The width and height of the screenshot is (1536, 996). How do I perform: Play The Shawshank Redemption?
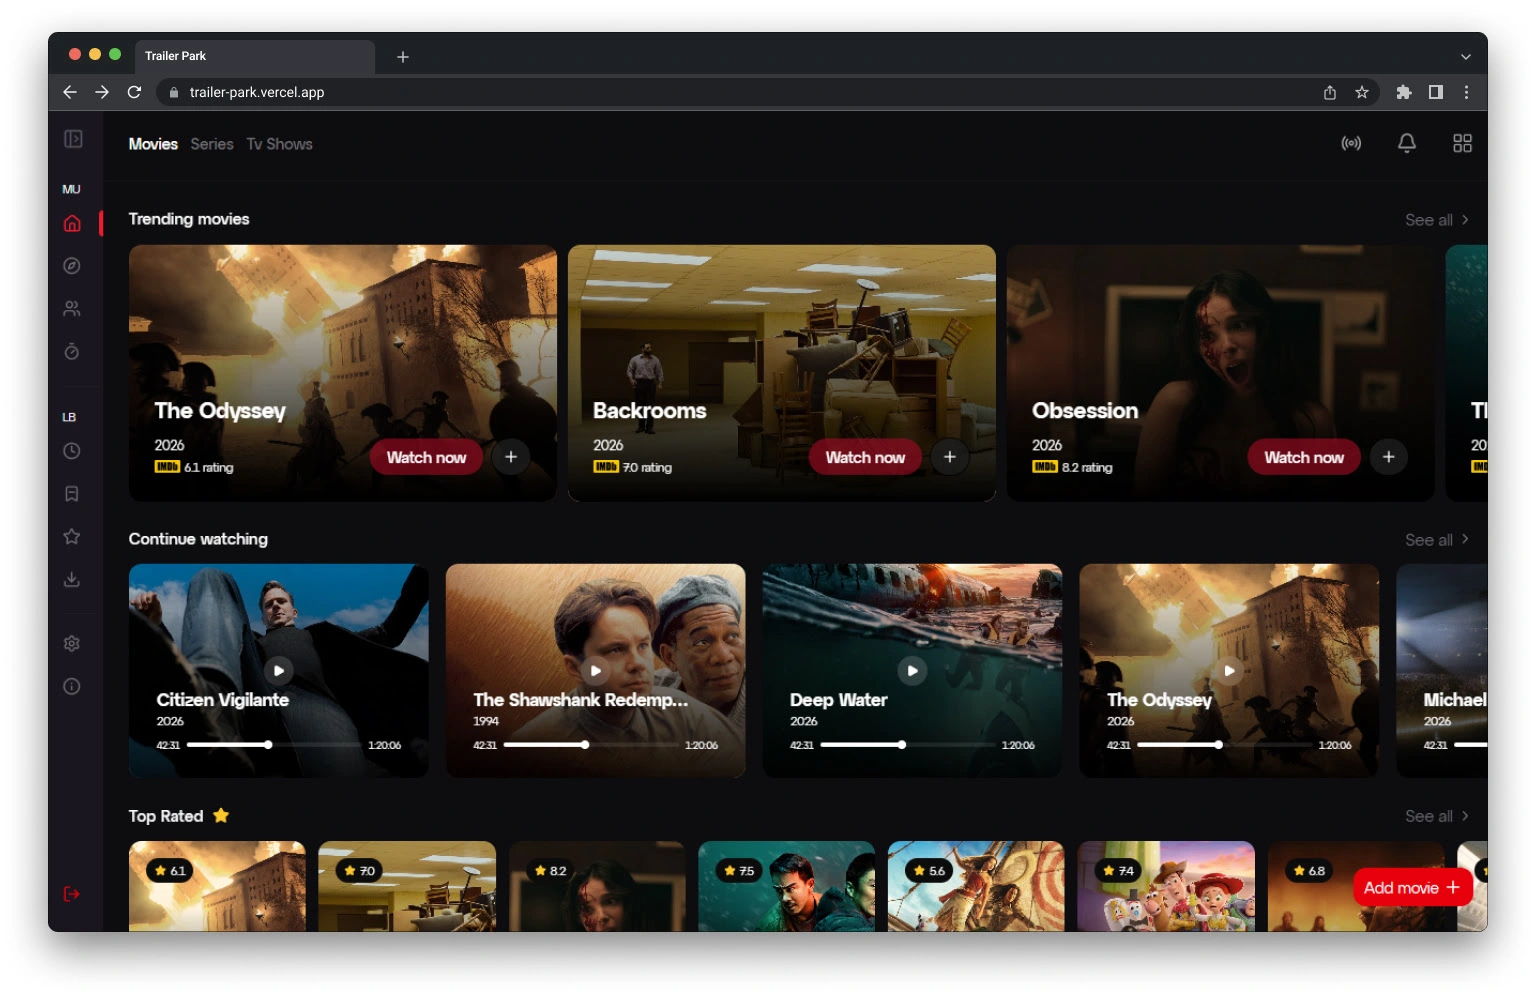(596, 670)
